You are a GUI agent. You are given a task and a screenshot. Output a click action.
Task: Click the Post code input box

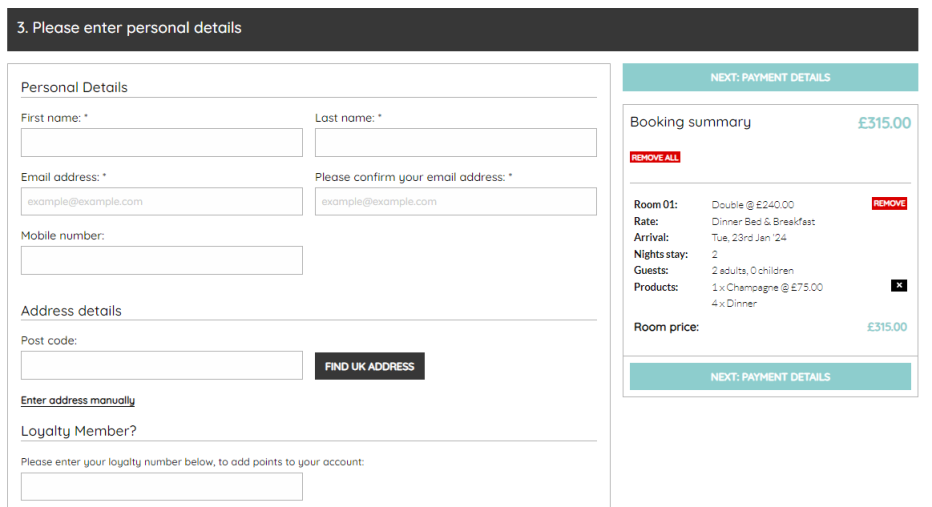pyautogui.click(x=161, y=366)
